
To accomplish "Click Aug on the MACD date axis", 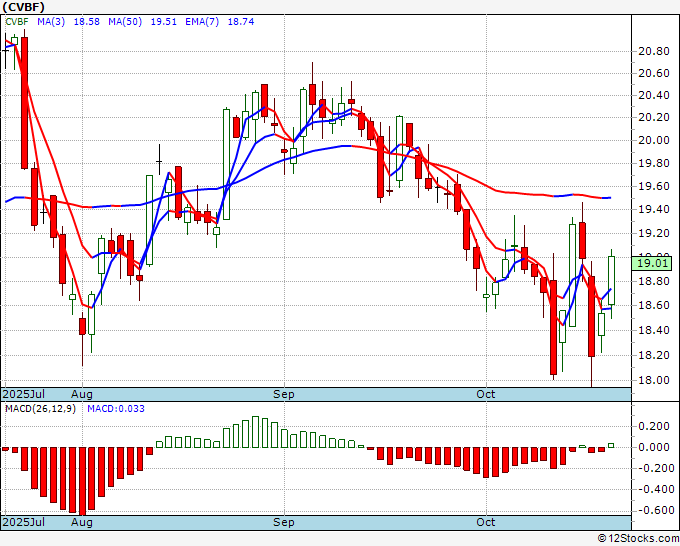I will tap(82, 522).
